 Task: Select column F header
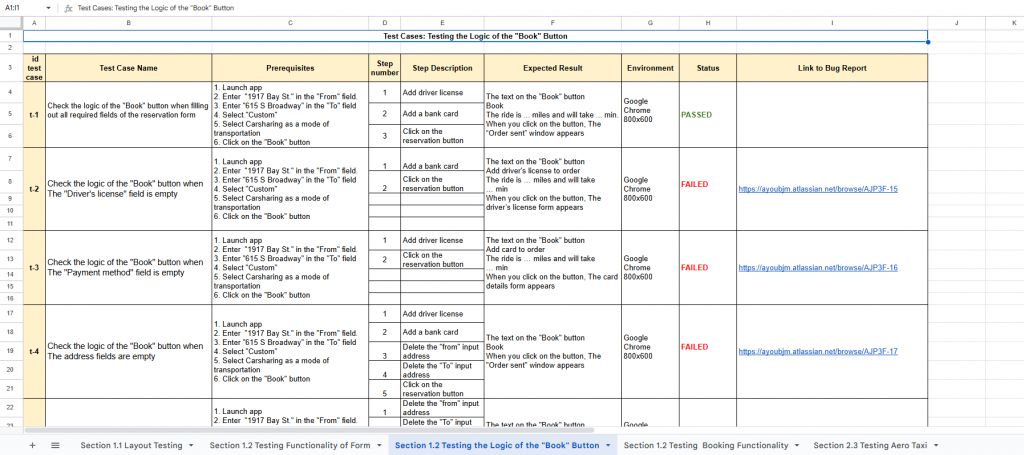[552, 23]
